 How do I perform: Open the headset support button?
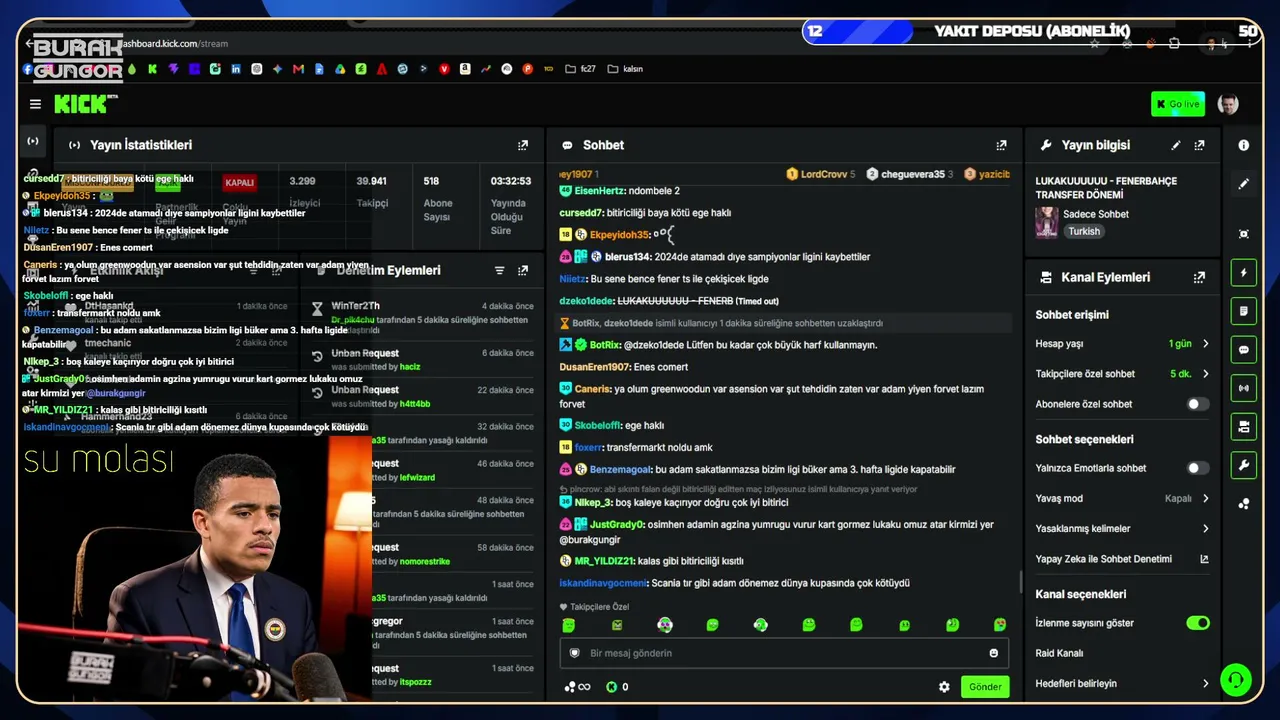click(1236, 680)
